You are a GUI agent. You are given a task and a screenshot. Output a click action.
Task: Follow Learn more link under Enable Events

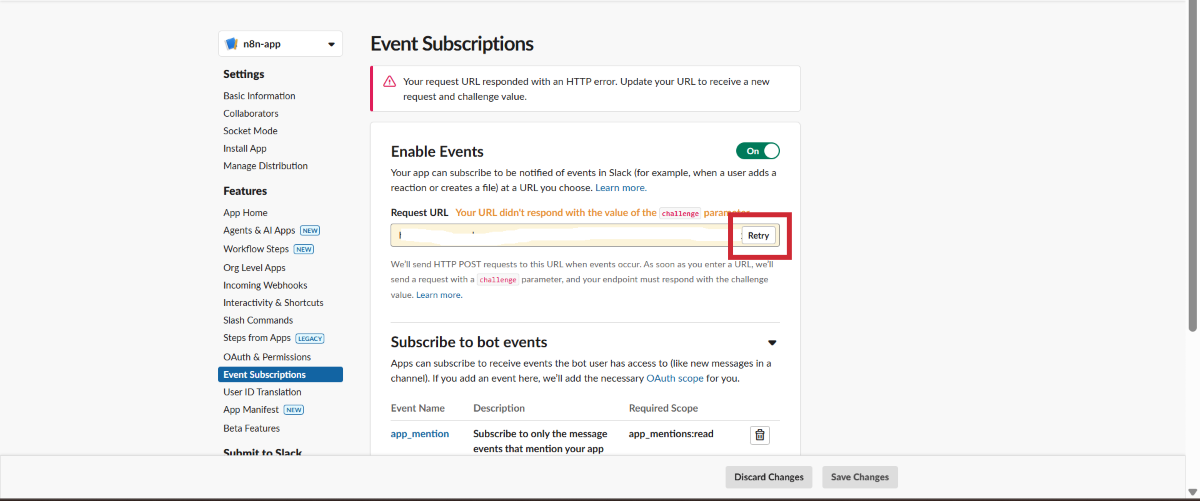point(620,188)
